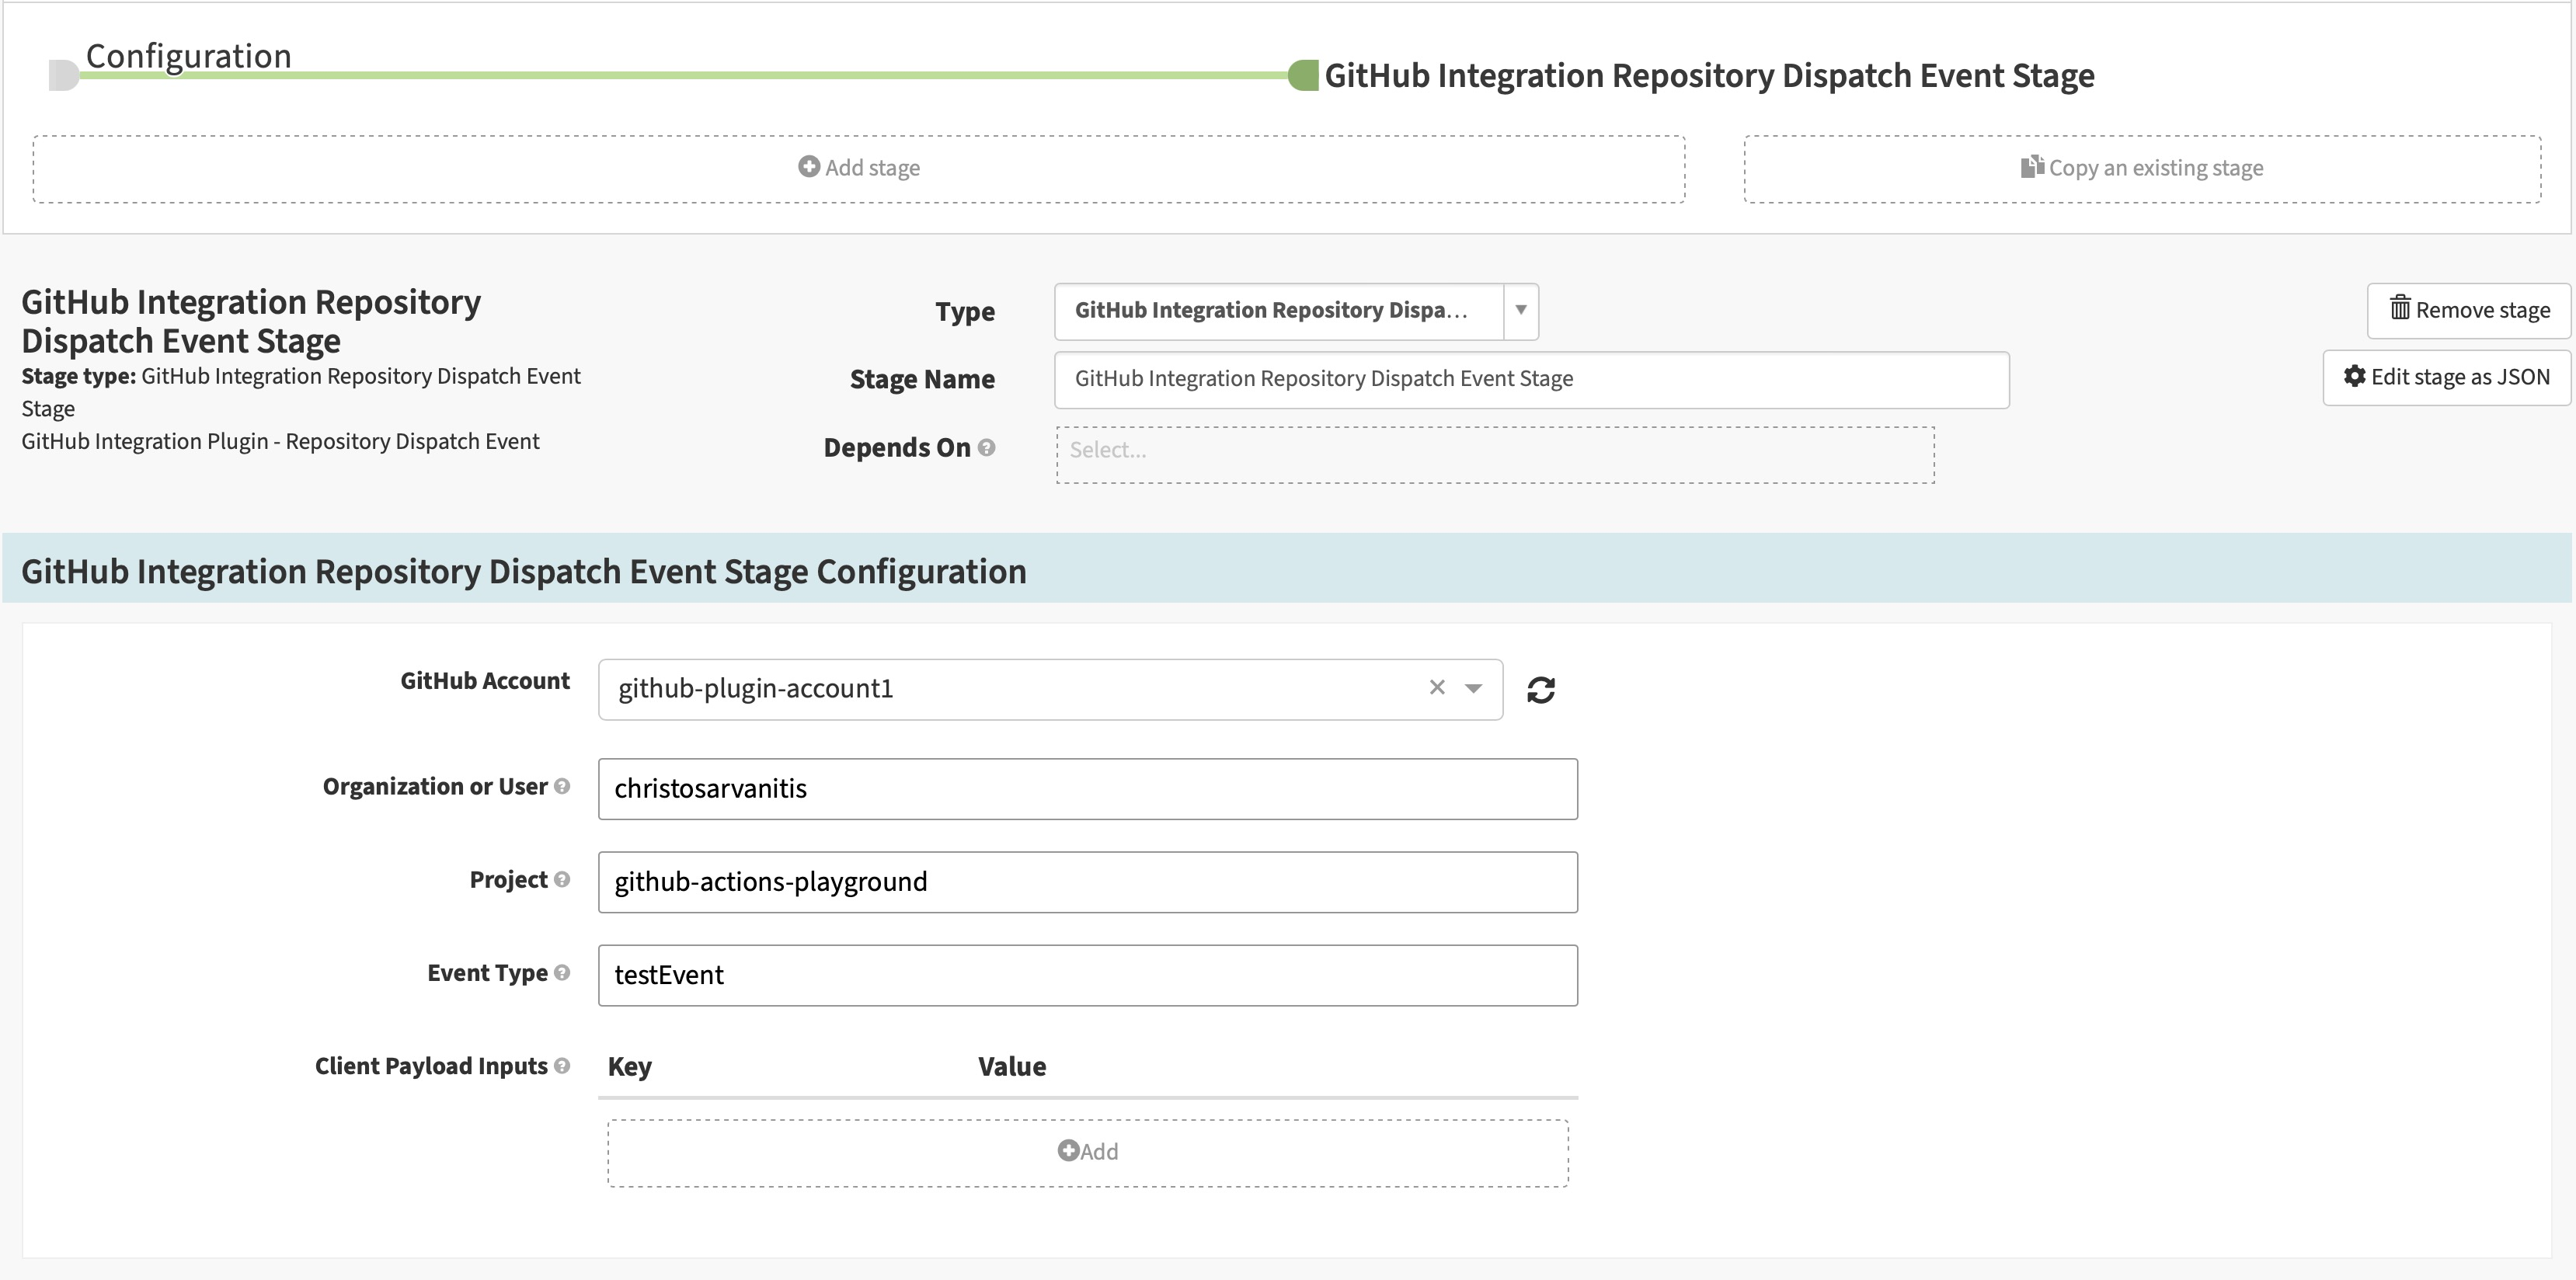Select the green Dispatch Event stage node
Viewport: 2576px width, 1280px height.
coord(1303,75)
